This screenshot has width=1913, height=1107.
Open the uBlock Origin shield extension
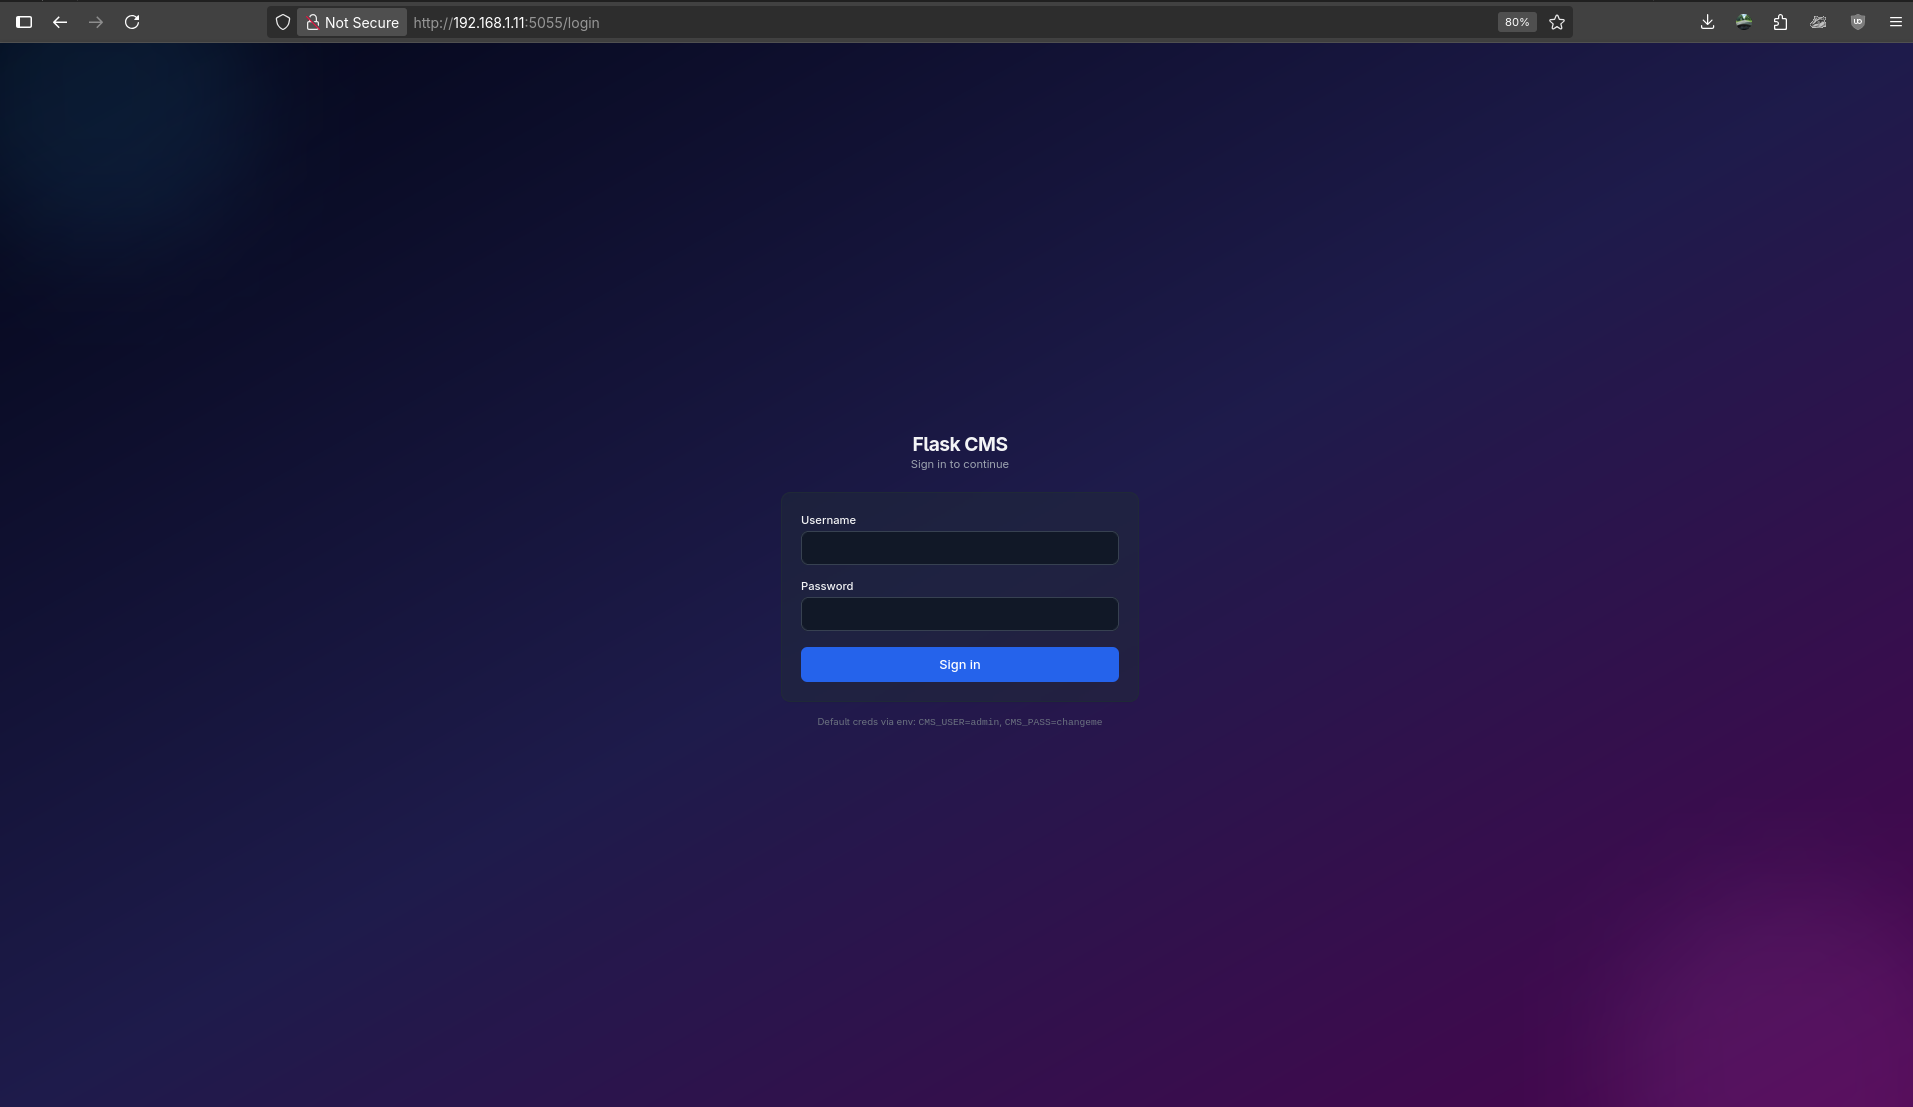pos(1858,22)
